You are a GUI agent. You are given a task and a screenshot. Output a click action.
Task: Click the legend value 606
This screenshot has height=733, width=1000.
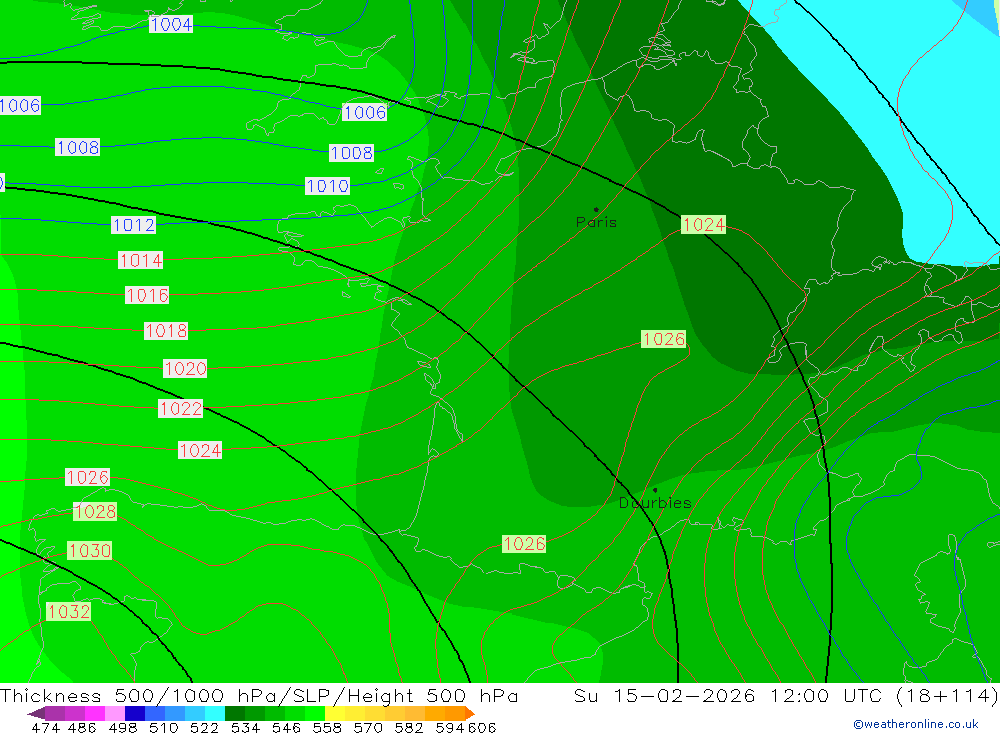pos(482,727)
